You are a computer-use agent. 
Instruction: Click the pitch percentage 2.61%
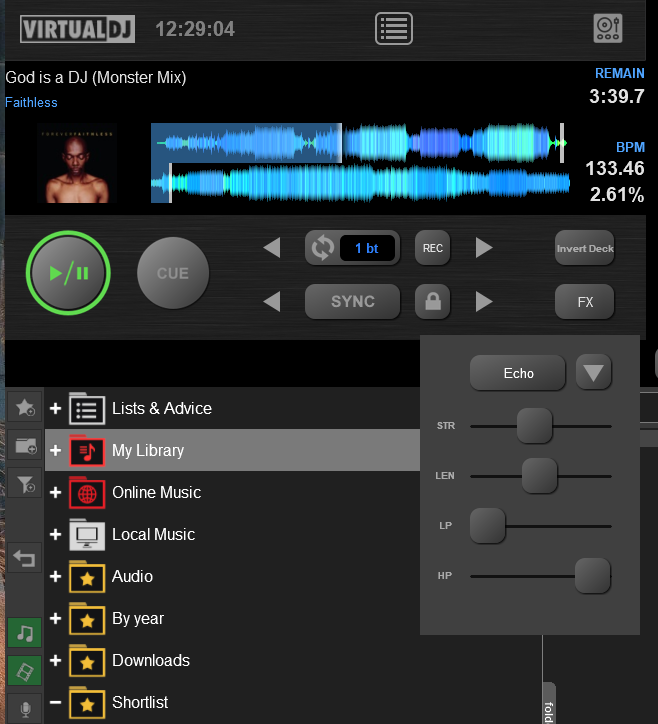[x=617, y=194]
